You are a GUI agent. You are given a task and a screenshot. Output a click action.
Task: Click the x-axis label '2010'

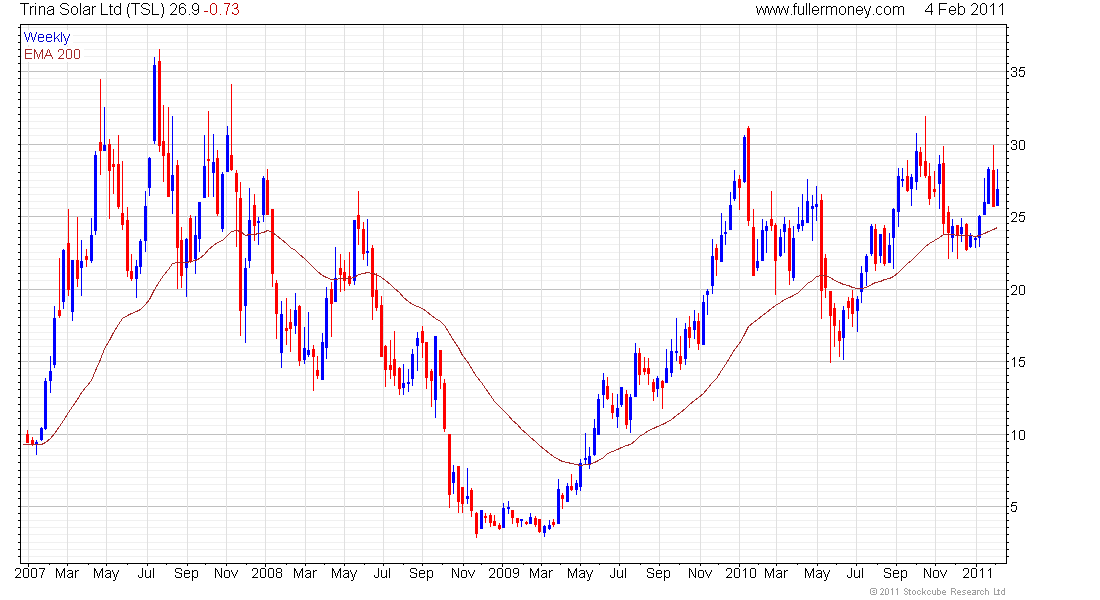tap(741, 573)
